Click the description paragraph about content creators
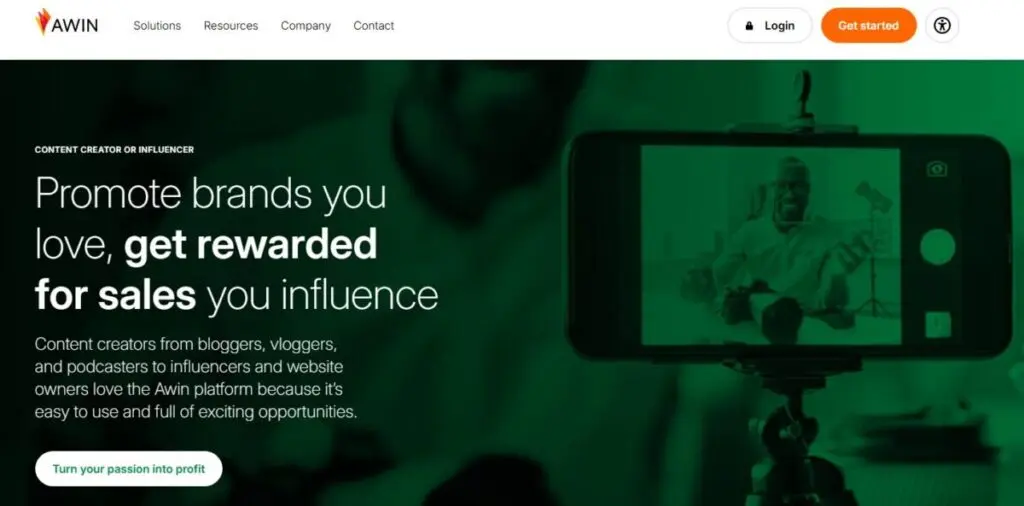 coord(197,378)
